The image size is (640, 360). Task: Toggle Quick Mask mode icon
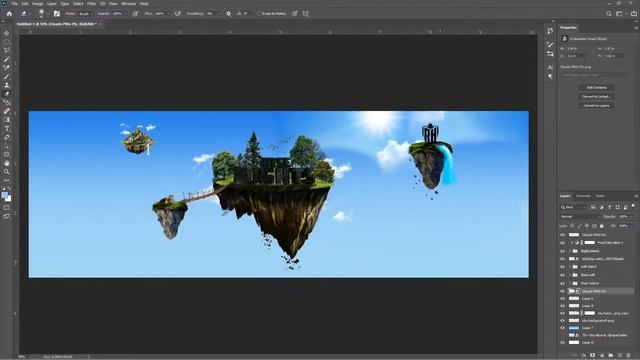(x=7, y=208)
